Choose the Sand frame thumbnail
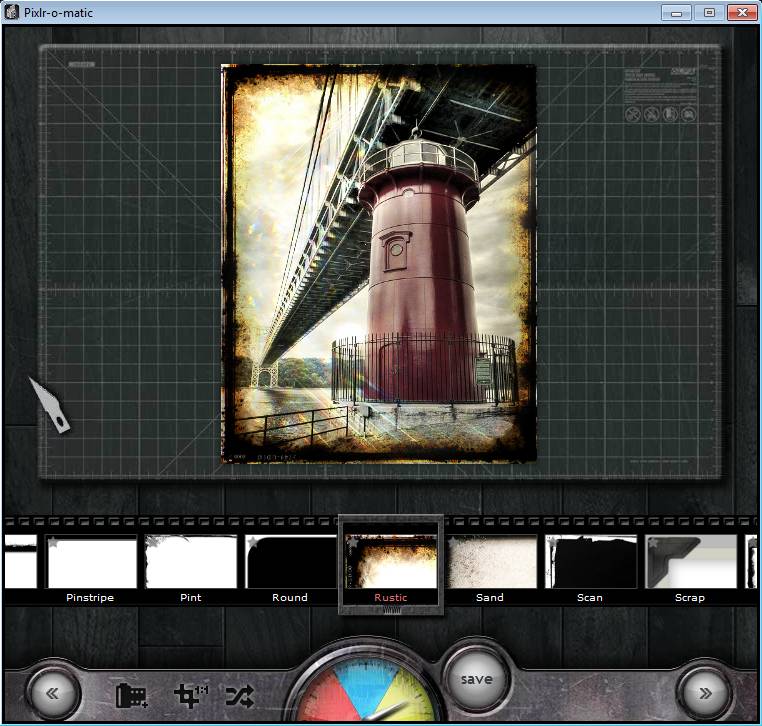This screenshot has width=762, height=726. (x=490, y=563)
